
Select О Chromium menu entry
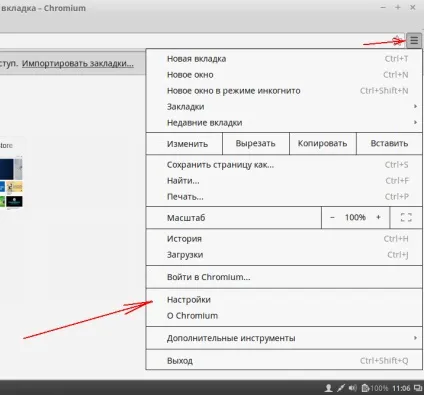[284, 316]
